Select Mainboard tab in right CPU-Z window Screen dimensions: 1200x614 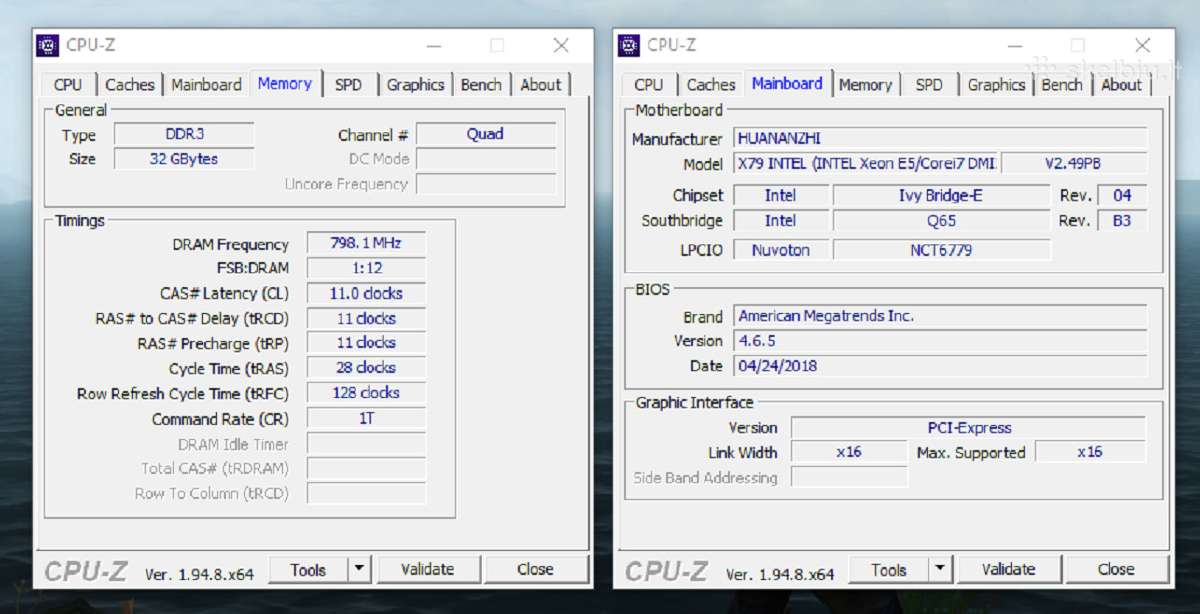click(x=787, y=84)
